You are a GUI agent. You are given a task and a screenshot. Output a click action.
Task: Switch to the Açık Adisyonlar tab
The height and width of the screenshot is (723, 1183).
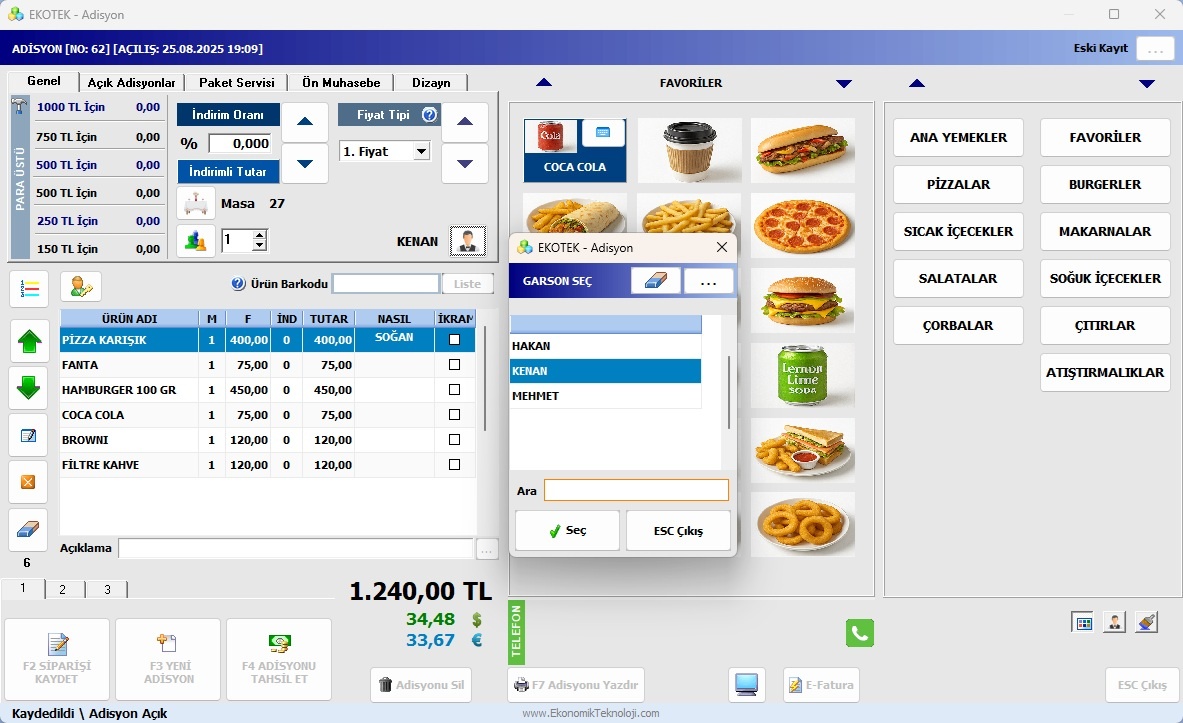[131, 82]
